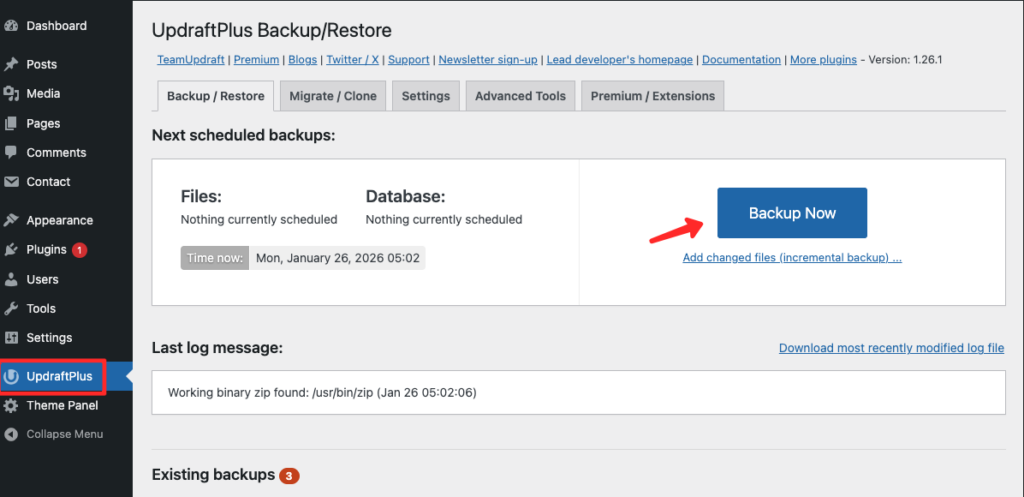Screen dimensions: 1024x497
Task: Click the Dashboard icon in sidebar
Action: (12, 26)
